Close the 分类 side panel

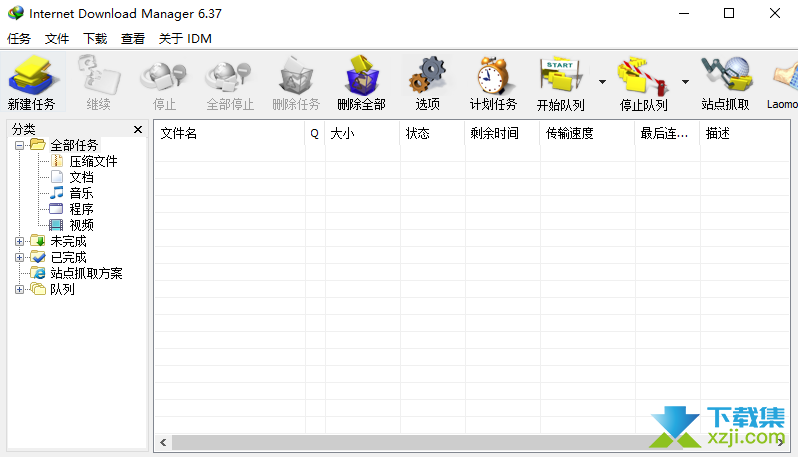pos(138,129)
